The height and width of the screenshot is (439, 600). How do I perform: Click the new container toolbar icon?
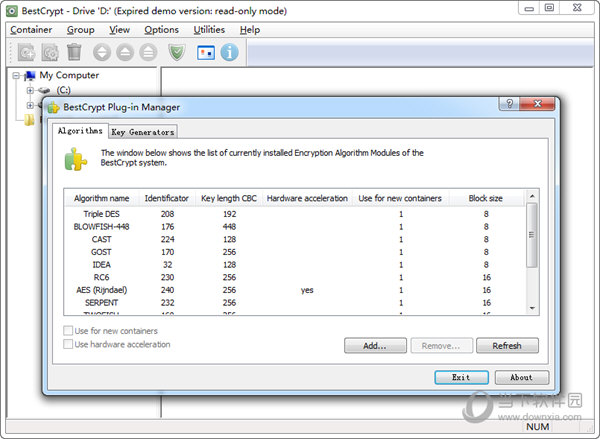[x=26, y=52]
